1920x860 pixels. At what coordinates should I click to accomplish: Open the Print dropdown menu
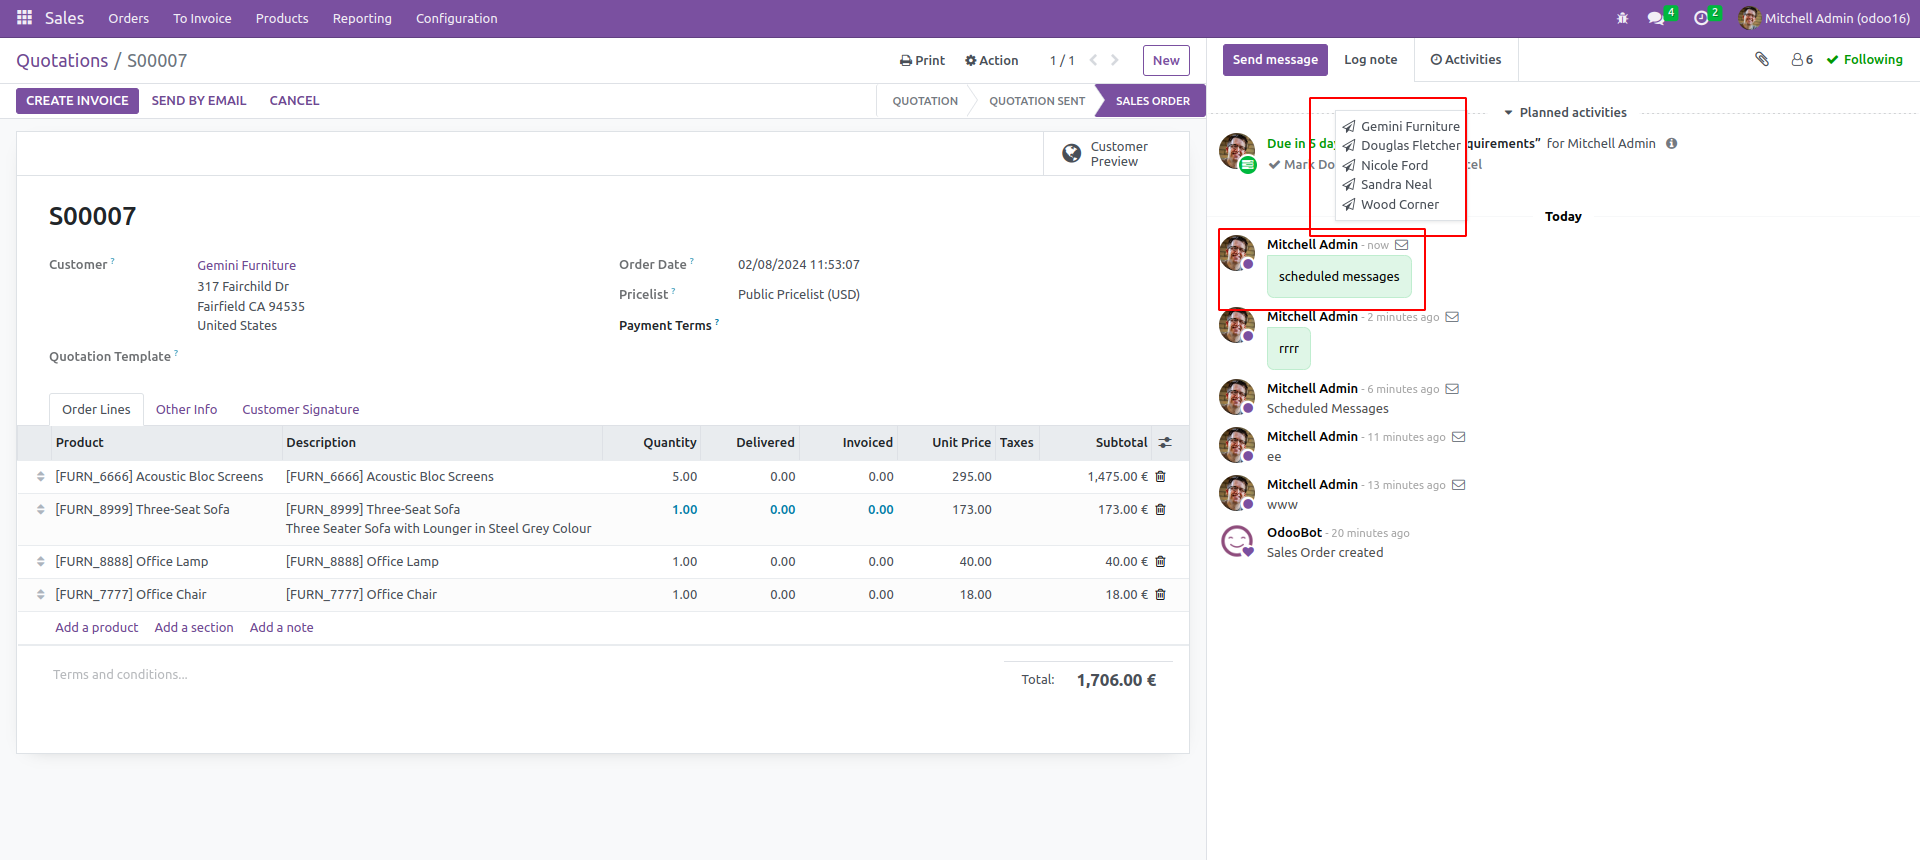(922, 61)
